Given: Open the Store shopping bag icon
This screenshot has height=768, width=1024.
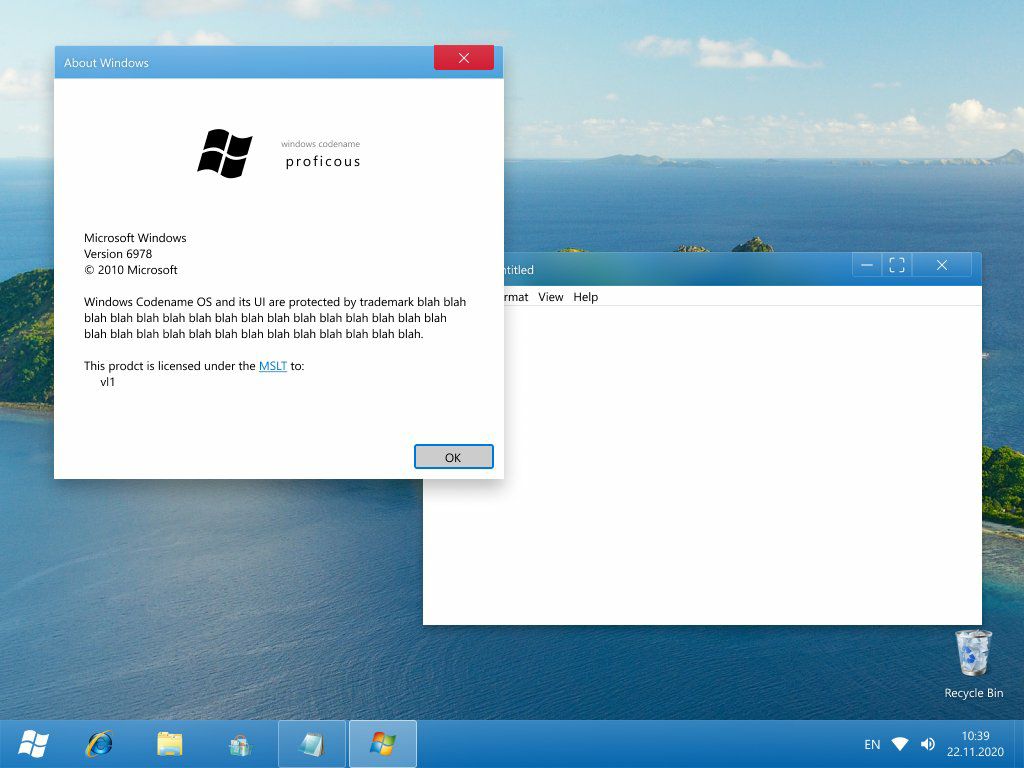Looking at the screenshot, I should tap(240, 745).
